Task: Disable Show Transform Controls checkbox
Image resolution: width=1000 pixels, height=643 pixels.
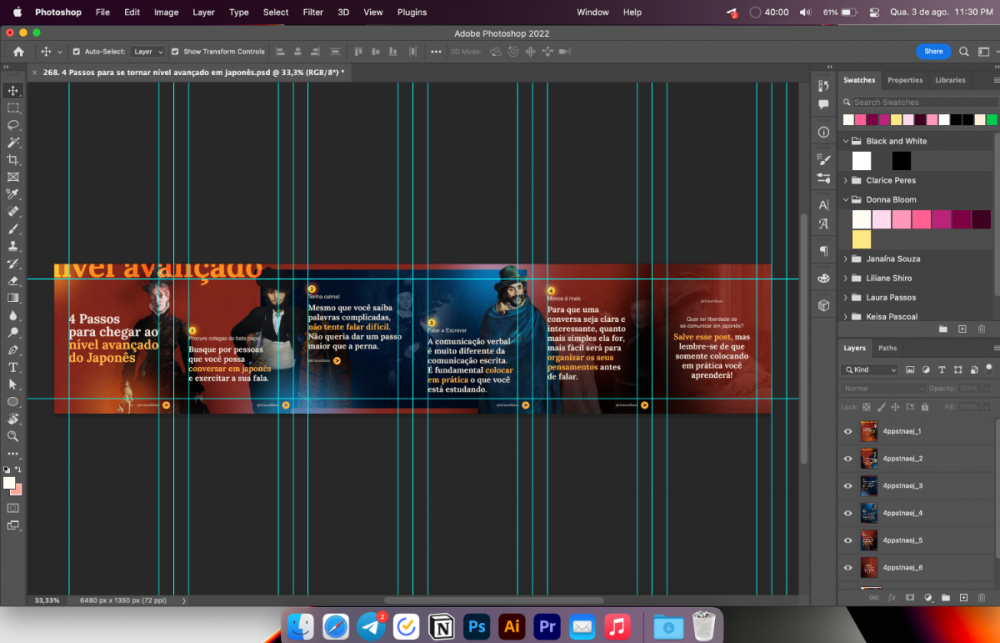Action: pyautogui.click(x=175, y=51)
